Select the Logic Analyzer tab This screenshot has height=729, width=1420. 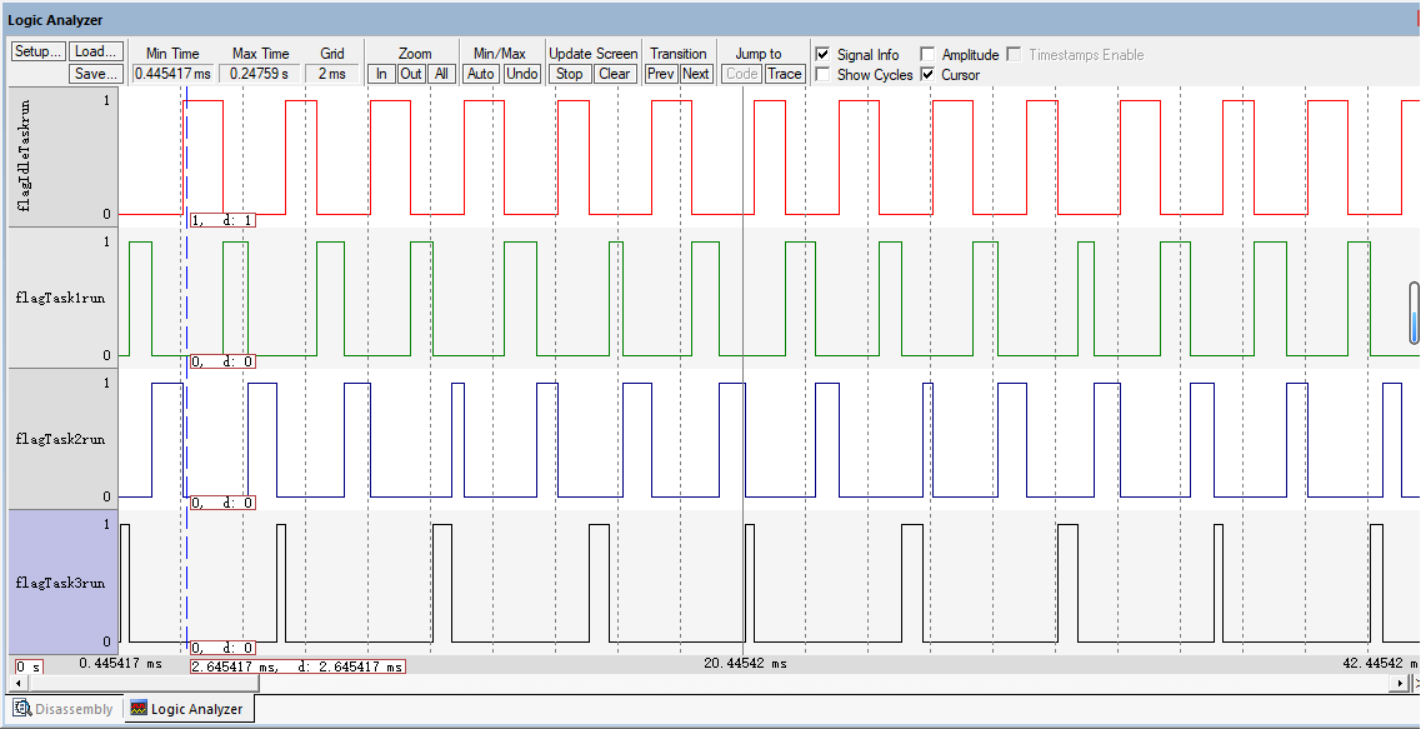(188, 709)
